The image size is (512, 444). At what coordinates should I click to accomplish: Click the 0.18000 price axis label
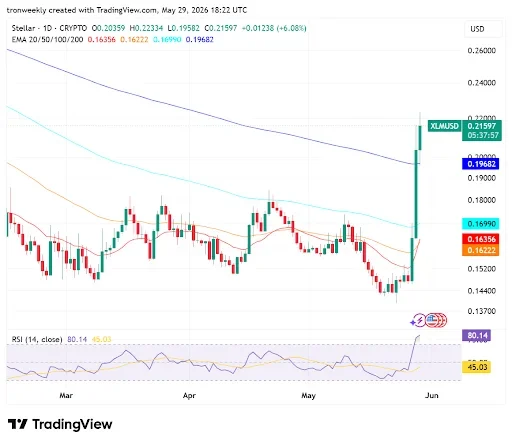[x=482, y=200]
